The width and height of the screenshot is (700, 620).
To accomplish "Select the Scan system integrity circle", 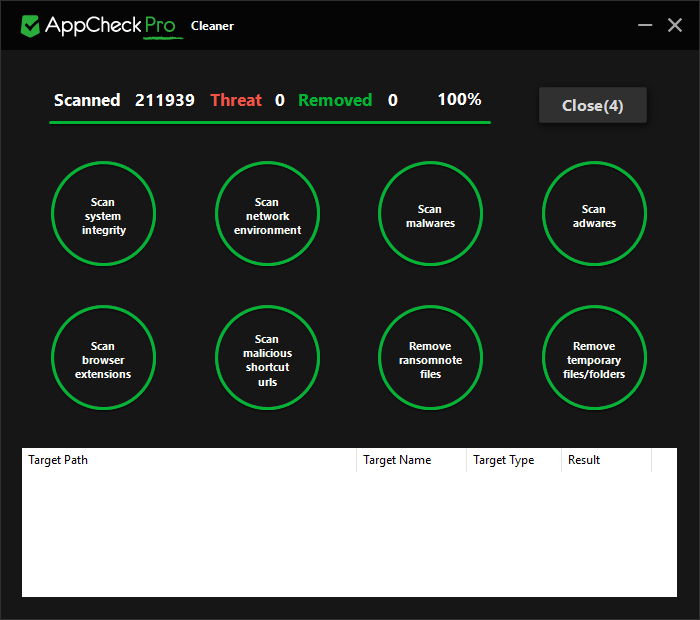I will point(103,215).
